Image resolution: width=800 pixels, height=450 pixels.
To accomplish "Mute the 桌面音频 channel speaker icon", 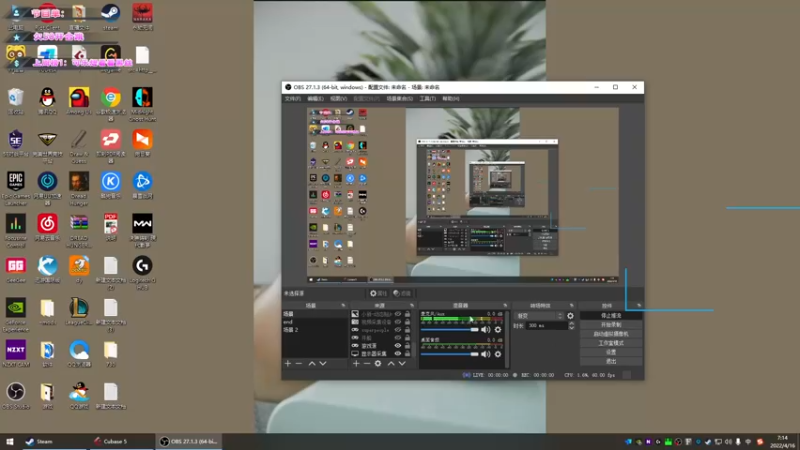I will click(x=486, y=354).
